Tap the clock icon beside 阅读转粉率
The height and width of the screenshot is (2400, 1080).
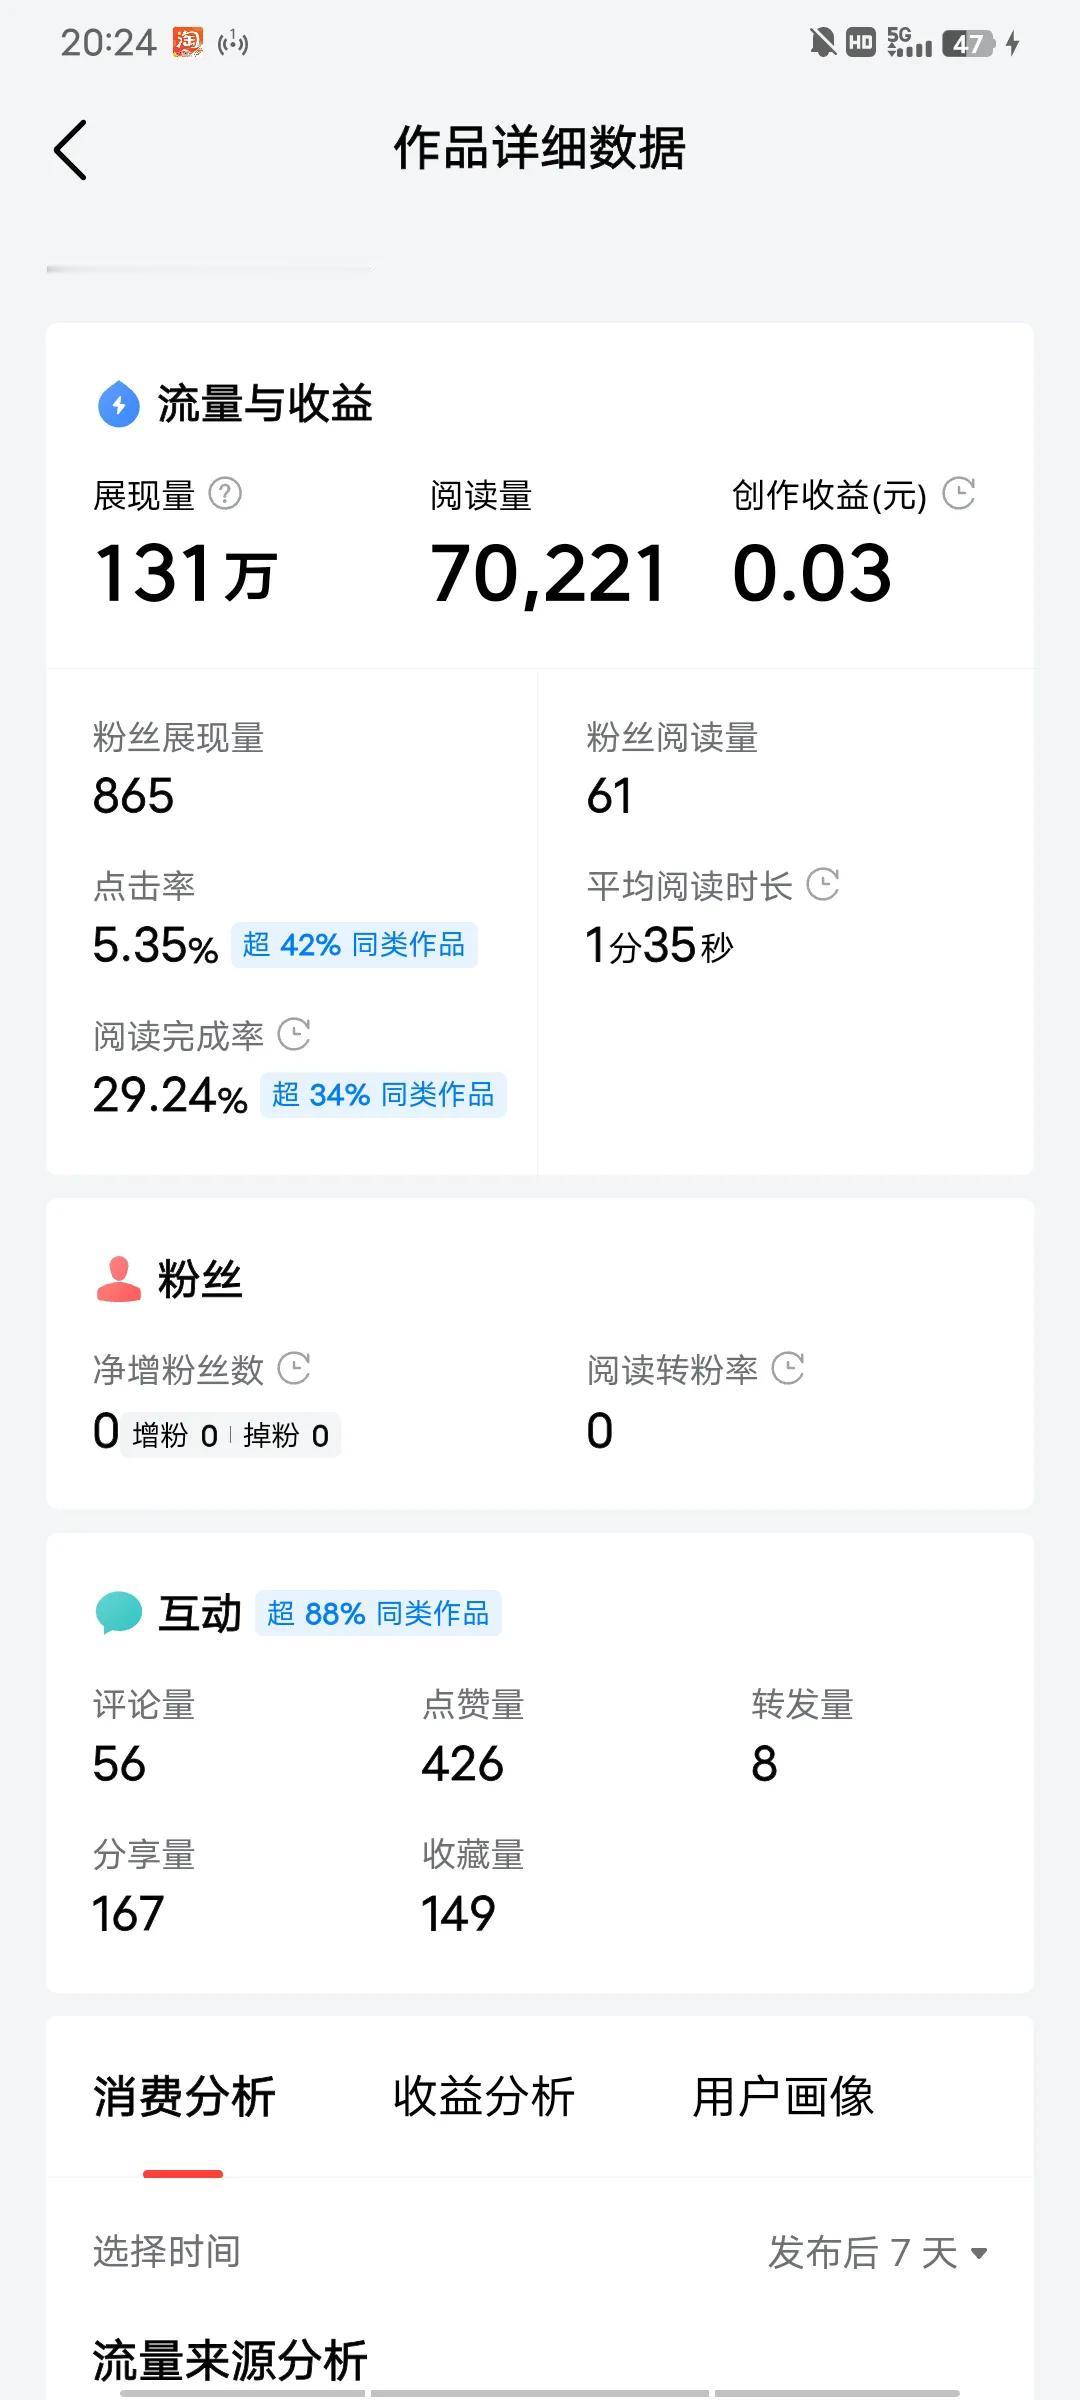tap(788, 1368)
